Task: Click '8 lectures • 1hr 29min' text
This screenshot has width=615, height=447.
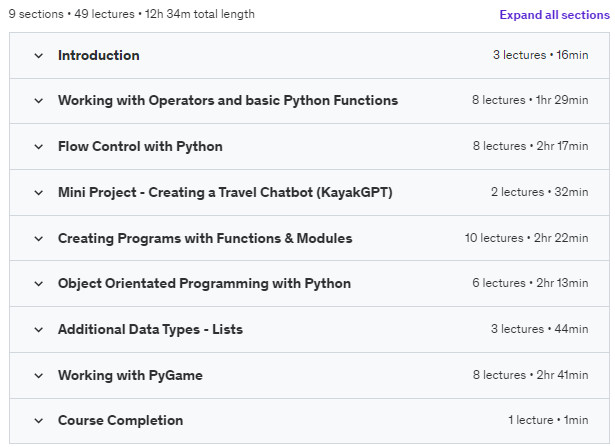Action: (530, 100)
